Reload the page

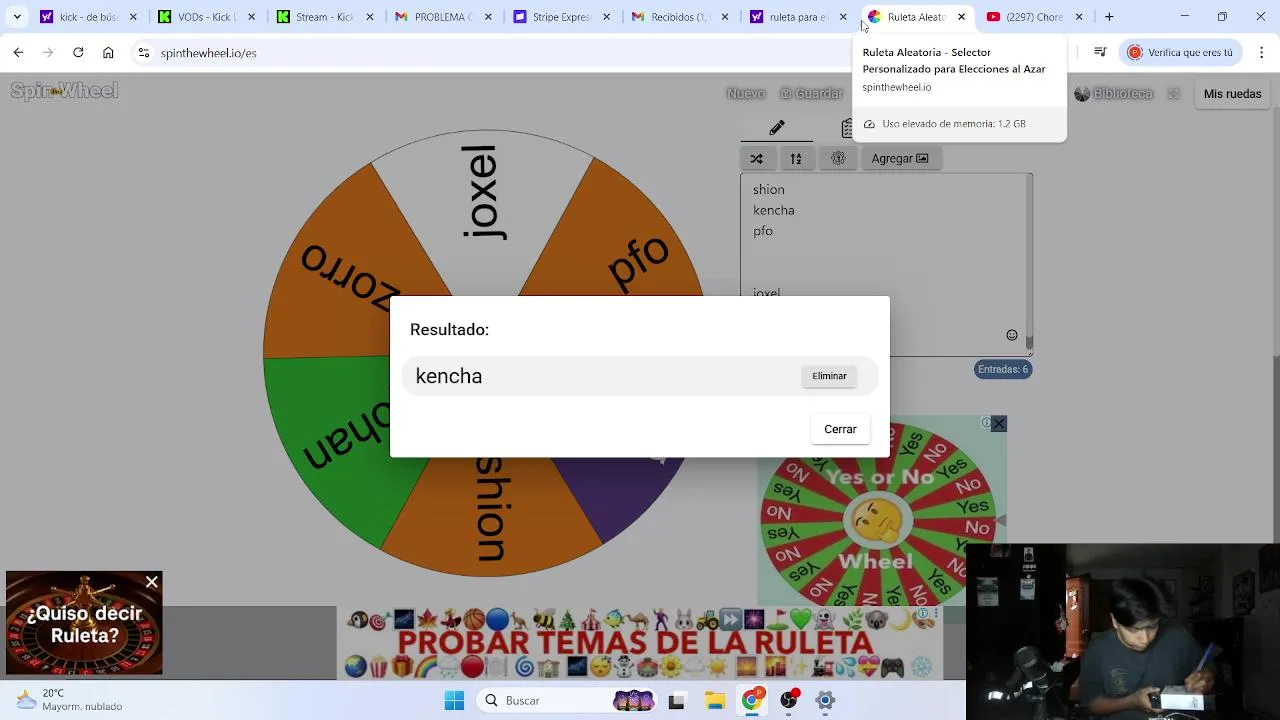78,52
